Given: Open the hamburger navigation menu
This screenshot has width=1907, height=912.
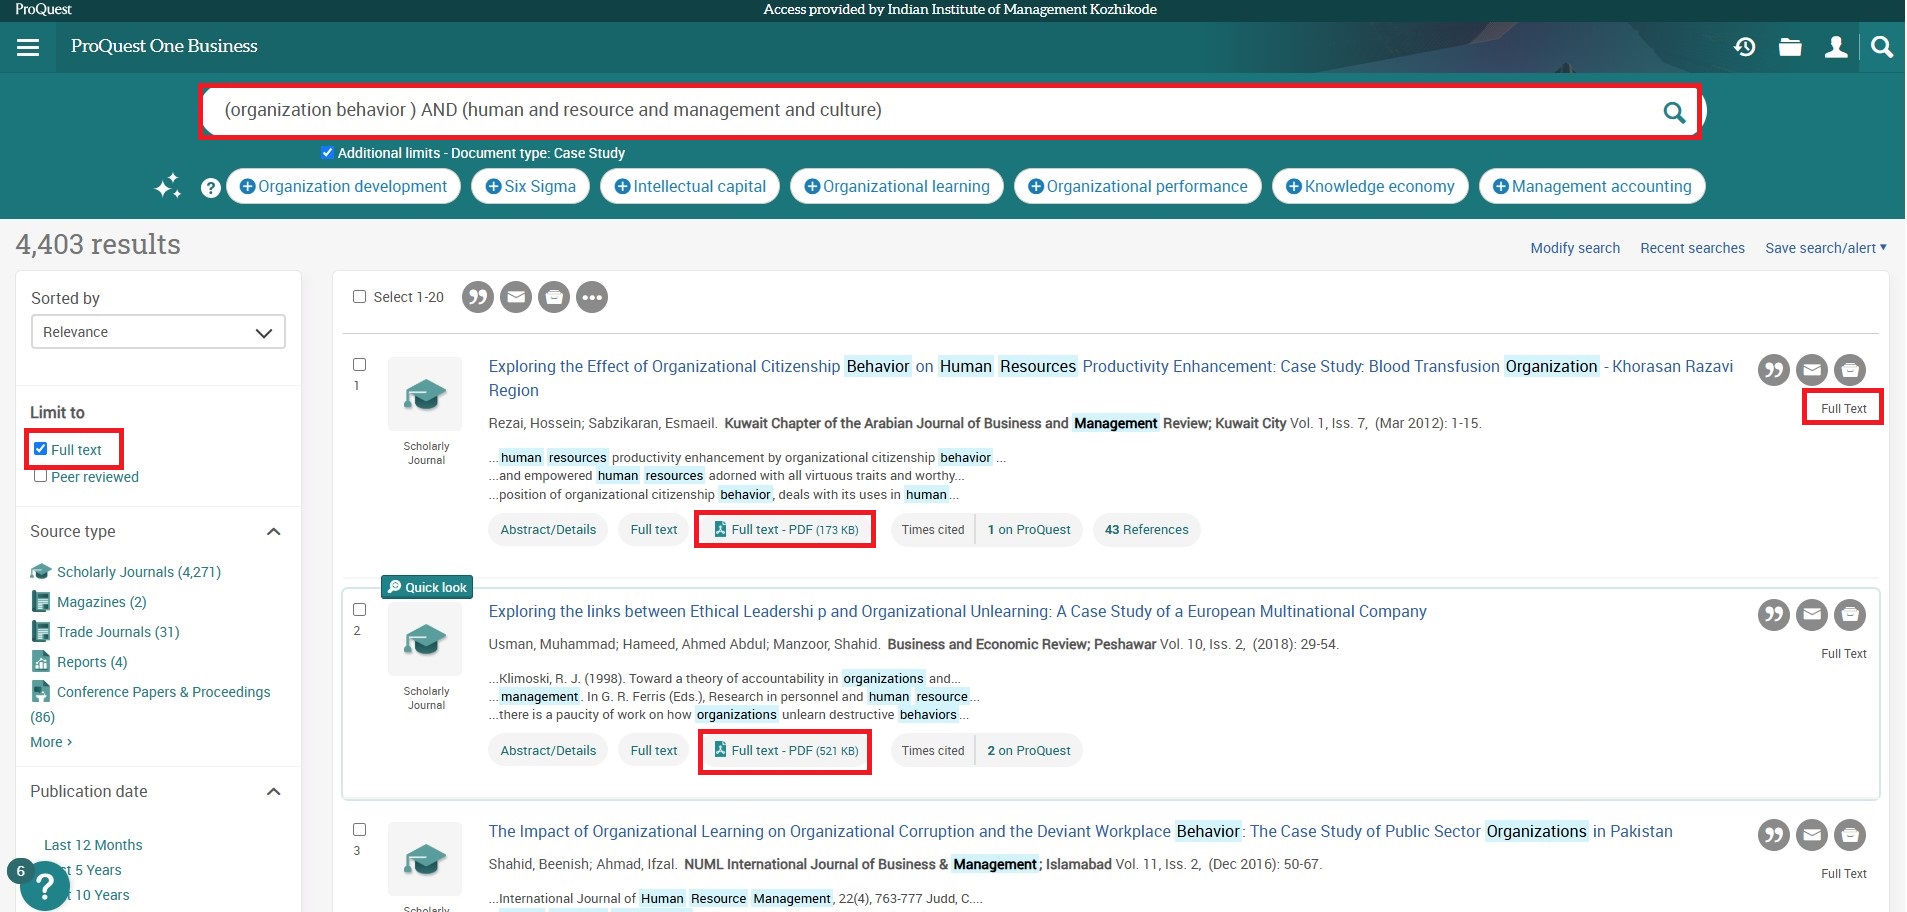Looking at the screenshot, I should [x=28, y=47].
